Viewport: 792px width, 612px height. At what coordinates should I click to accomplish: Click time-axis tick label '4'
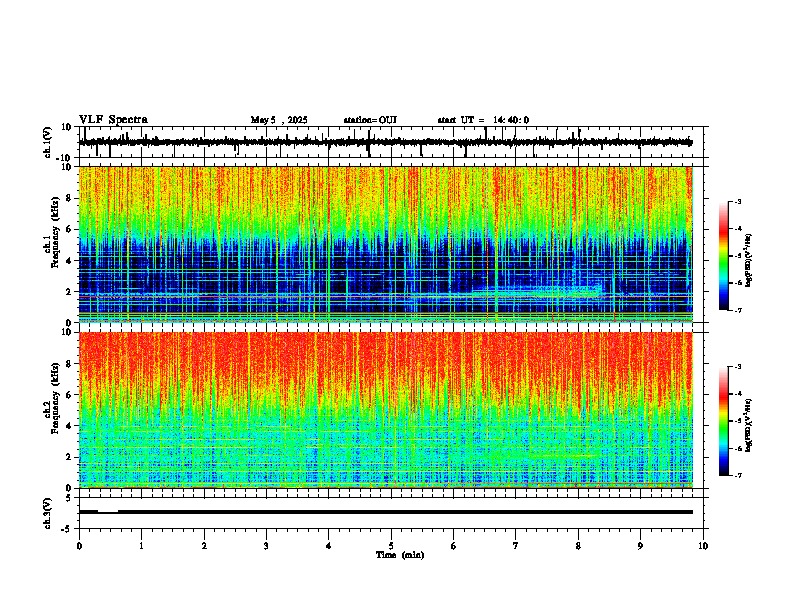pyautogui.click(x=329, y=546)
